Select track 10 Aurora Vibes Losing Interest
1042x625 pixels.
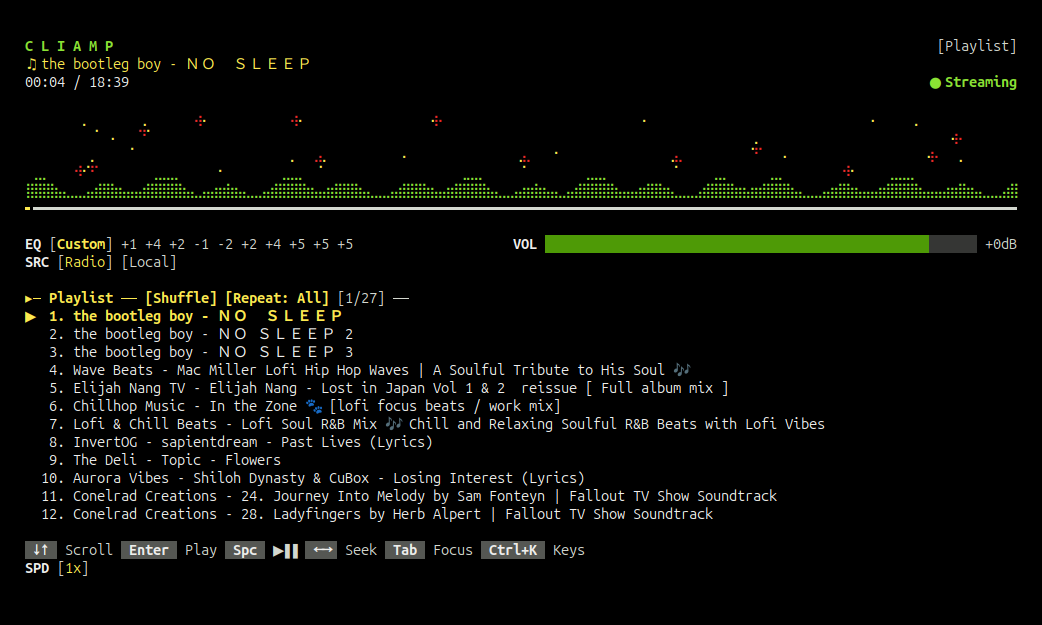tap(313, 477)
